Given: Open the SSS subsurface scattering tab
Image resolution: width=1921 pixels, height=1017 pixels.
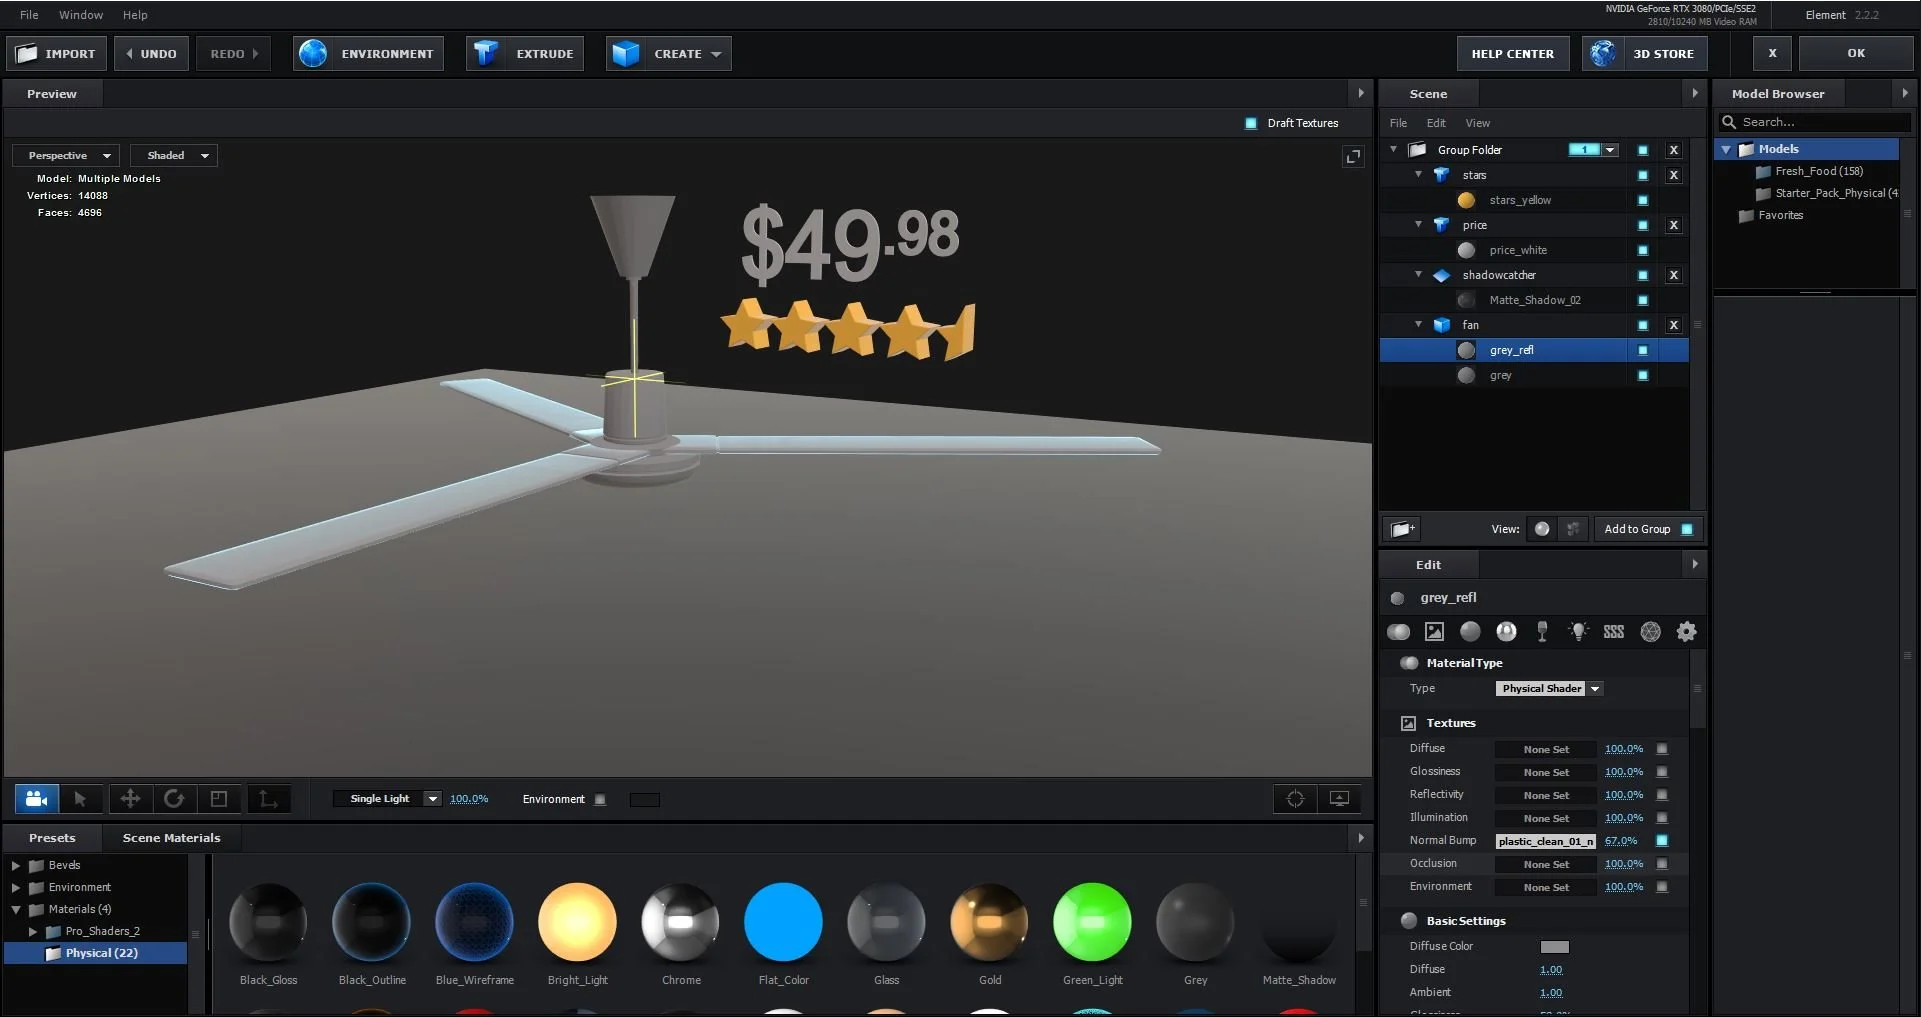Looking at the screenshot, I should click(x=1614, y=631).
